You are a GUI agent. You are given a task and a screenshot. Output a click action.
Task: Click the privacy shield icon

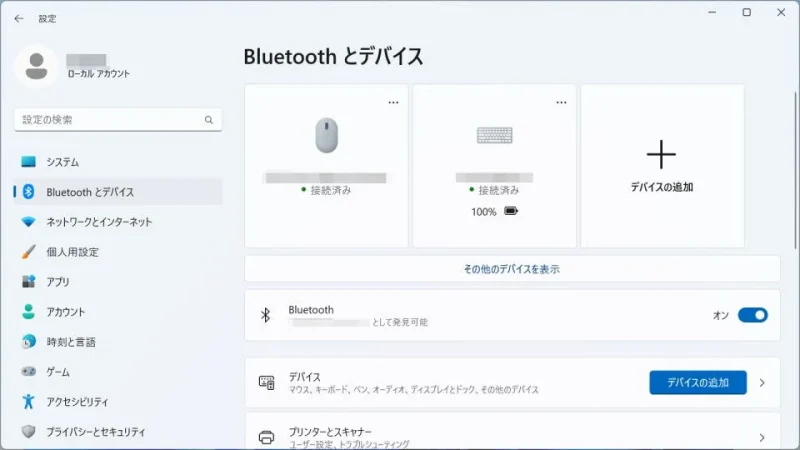coord(29,432)
